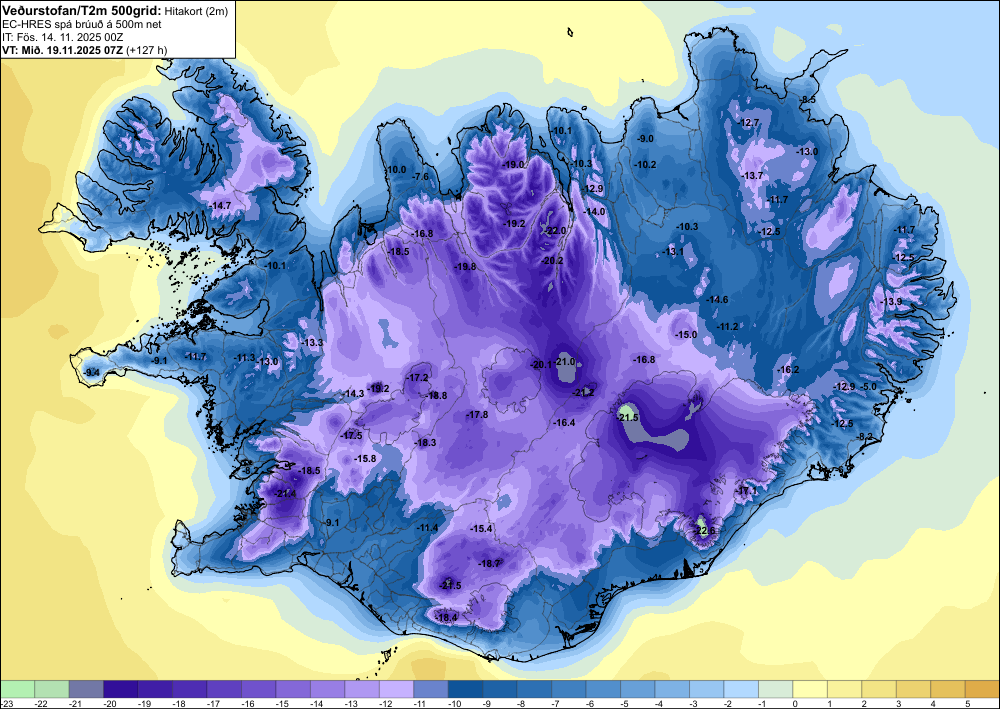
Task: Select the pale yellow legend swatch labeled 0
Action: pyautogui.click(x=809, y=689)
